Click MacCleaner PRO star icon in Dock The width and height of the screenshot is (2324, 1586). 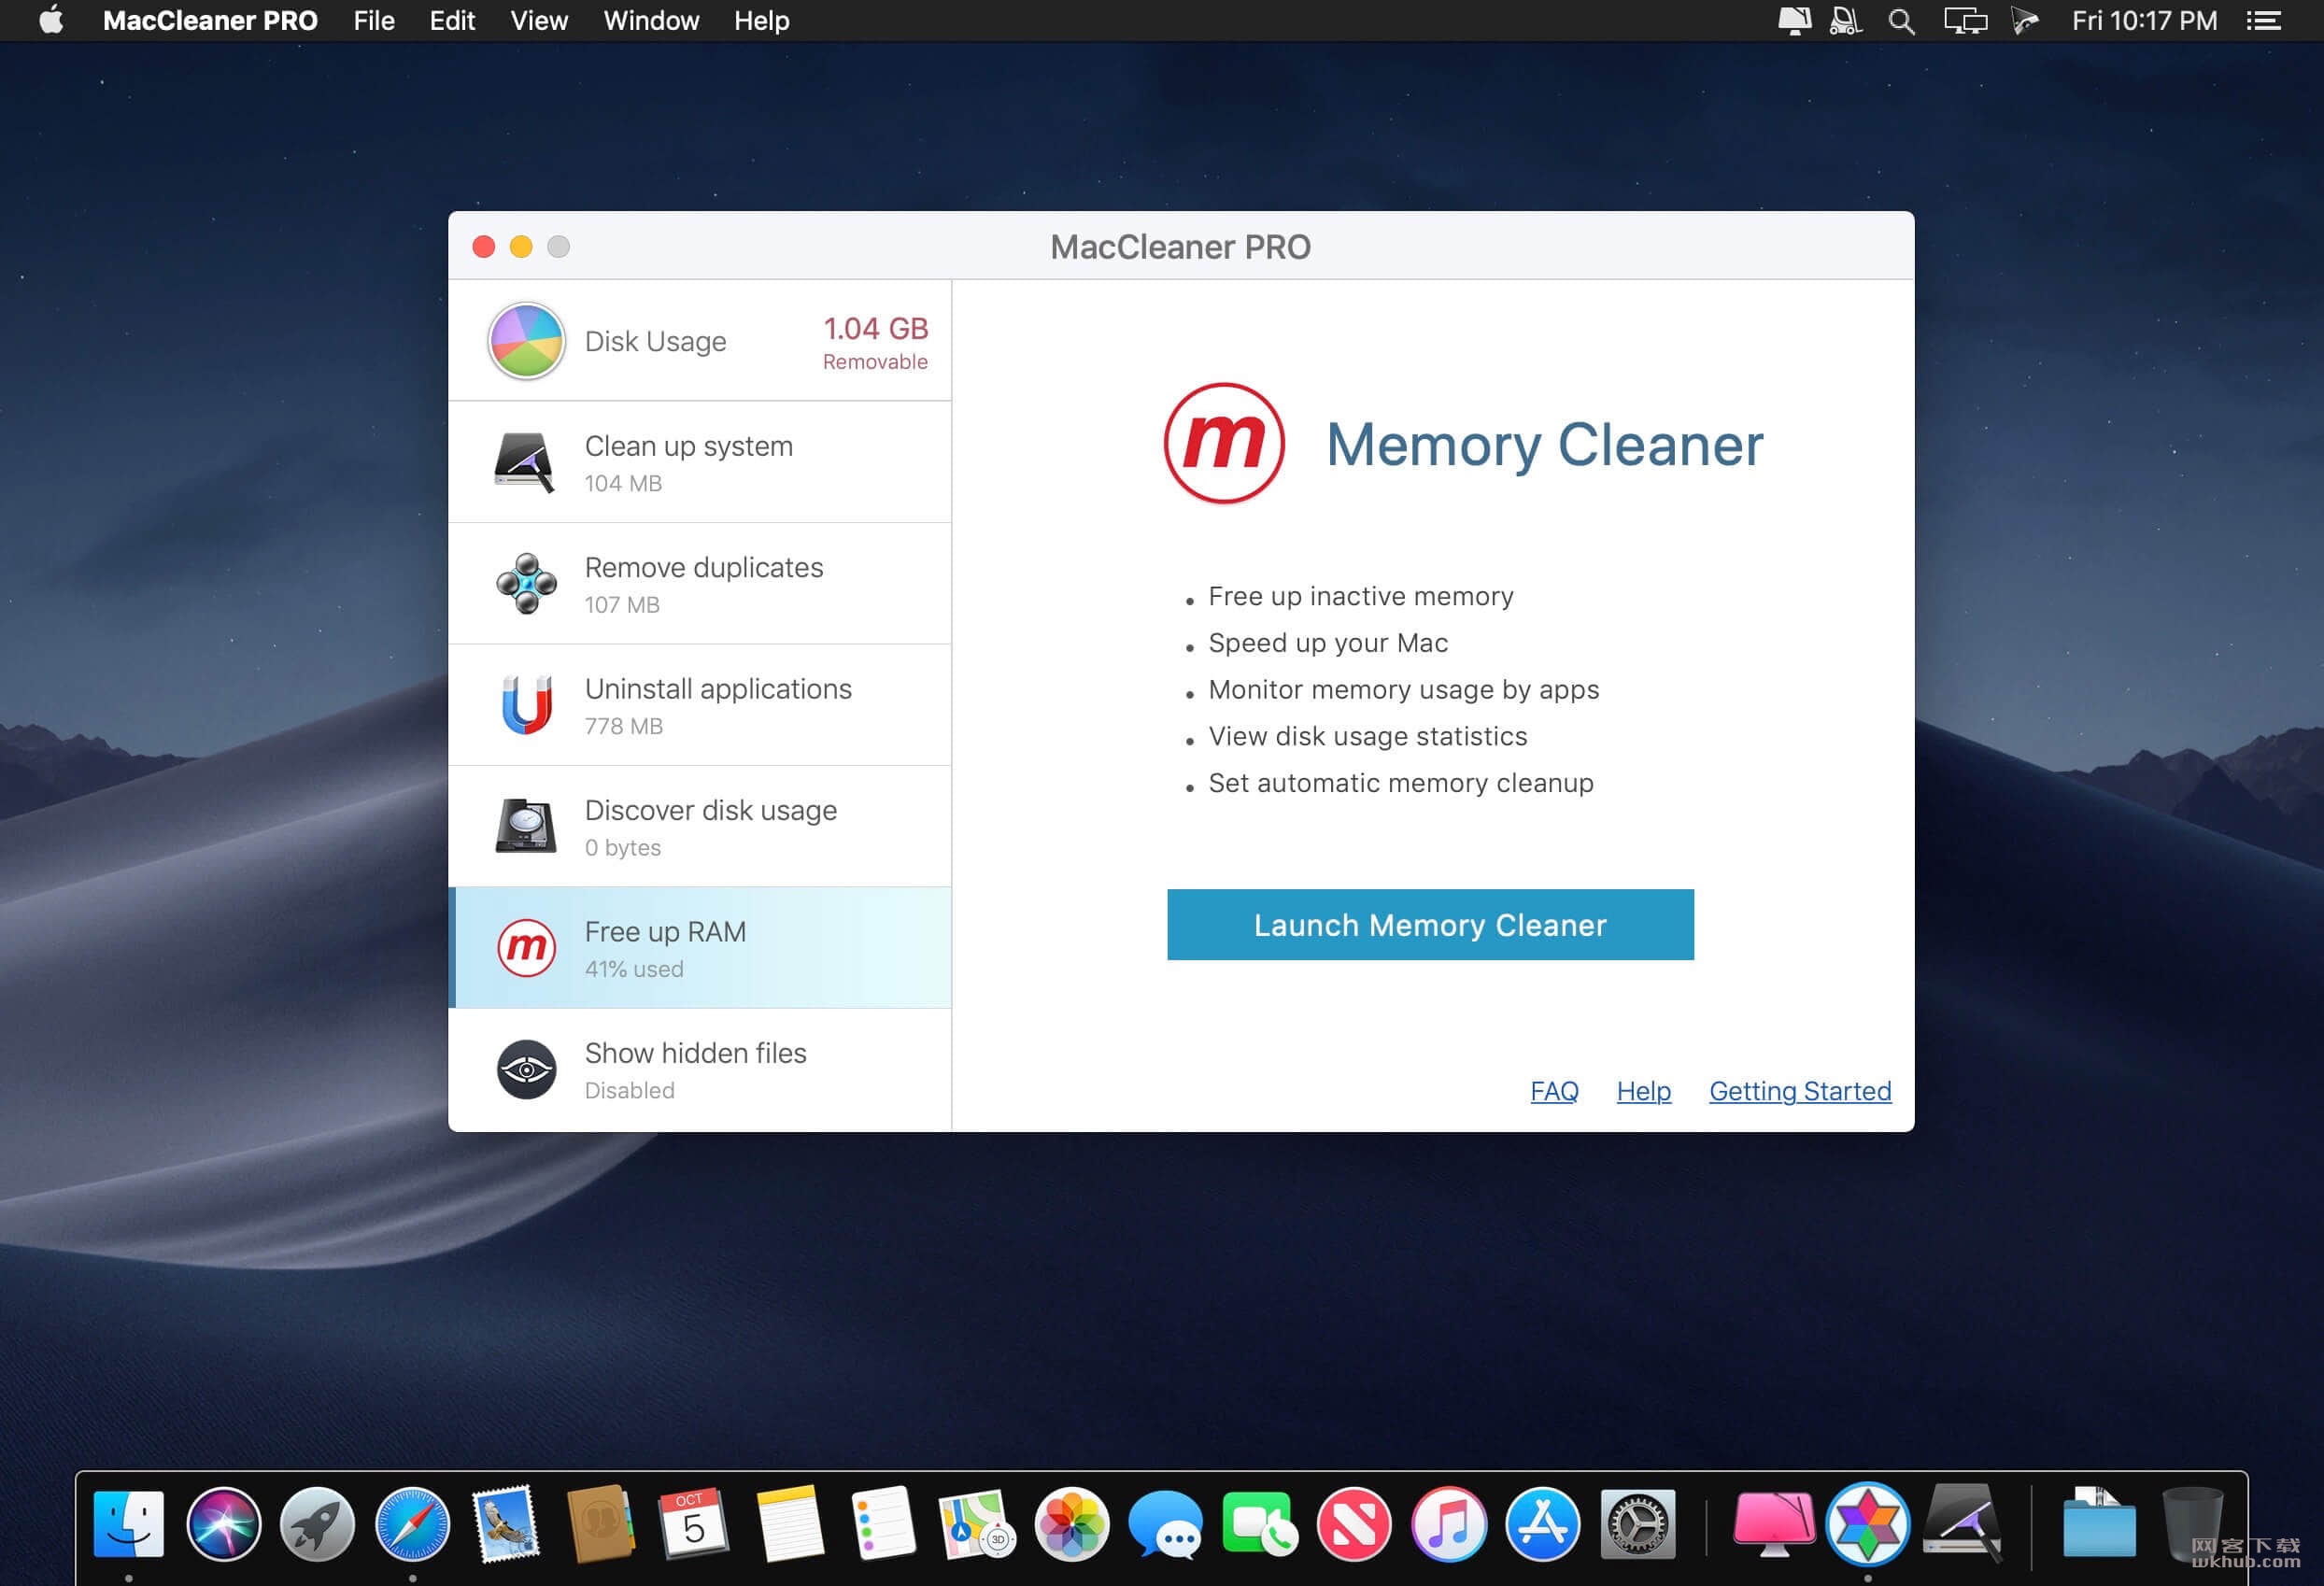[x=1867, y=1524]
